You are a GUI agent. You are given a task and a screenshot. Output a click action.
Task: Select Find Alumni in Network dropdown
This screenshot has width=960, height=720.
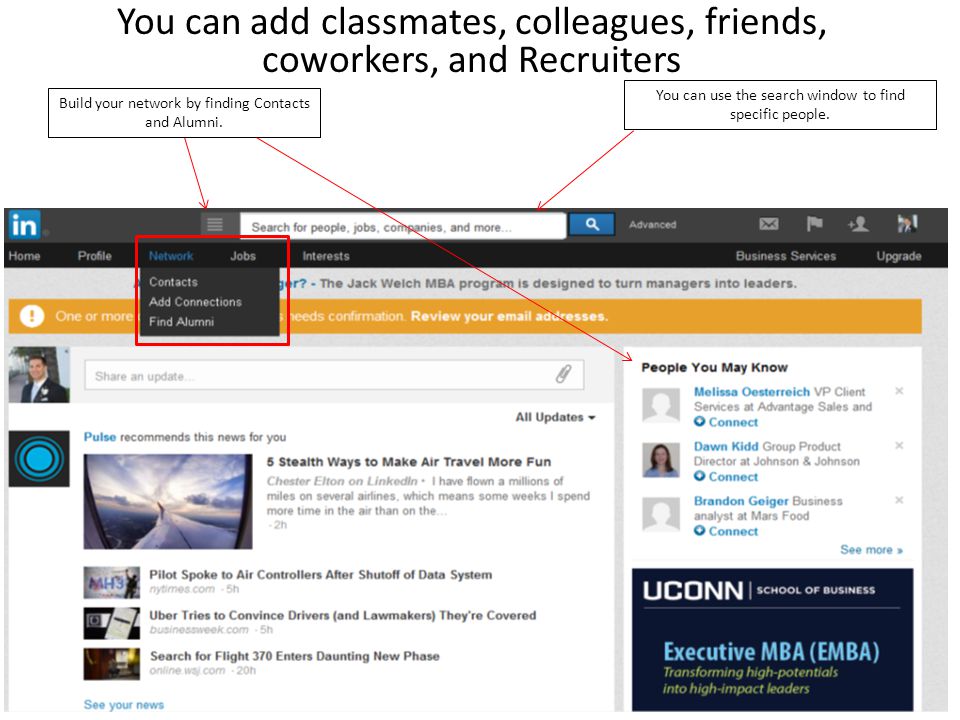click(x=181, y=321)
